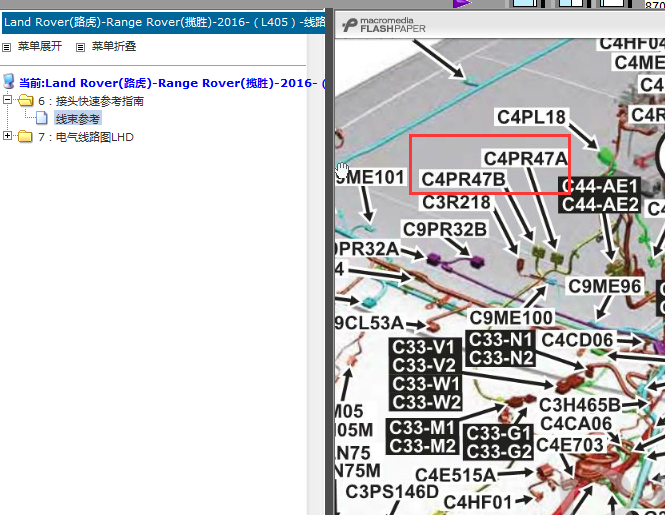Click the C33-V2 label
The image size is (665, 515).
(x=425, y=365)
